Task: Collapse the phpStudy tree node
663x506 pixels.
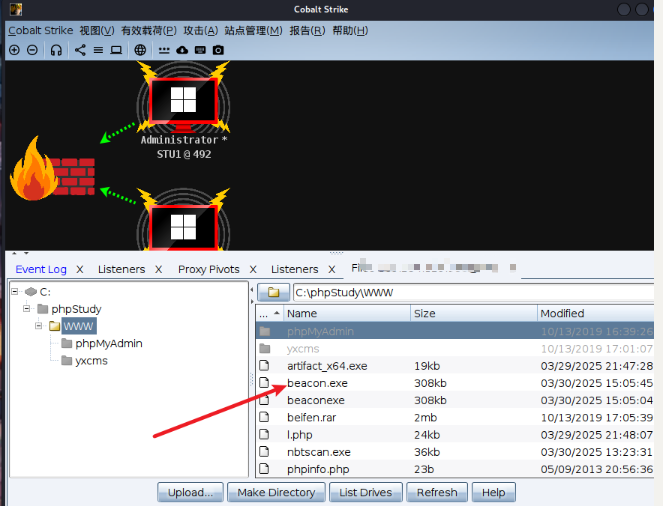Action: (x=27, y=309)
